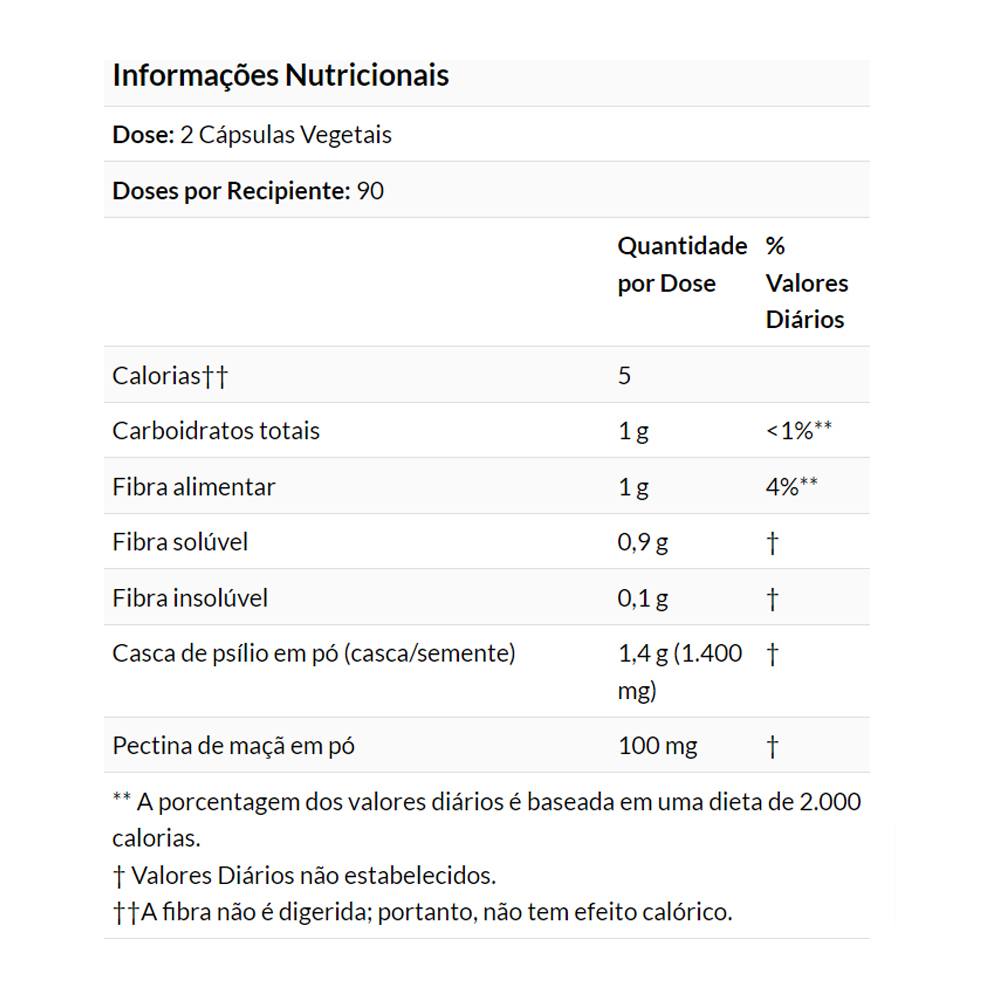Screen dimensions: 1000x1000
Task: Select the Casca de psílio em pó label
Action: [x=314, y=654]
